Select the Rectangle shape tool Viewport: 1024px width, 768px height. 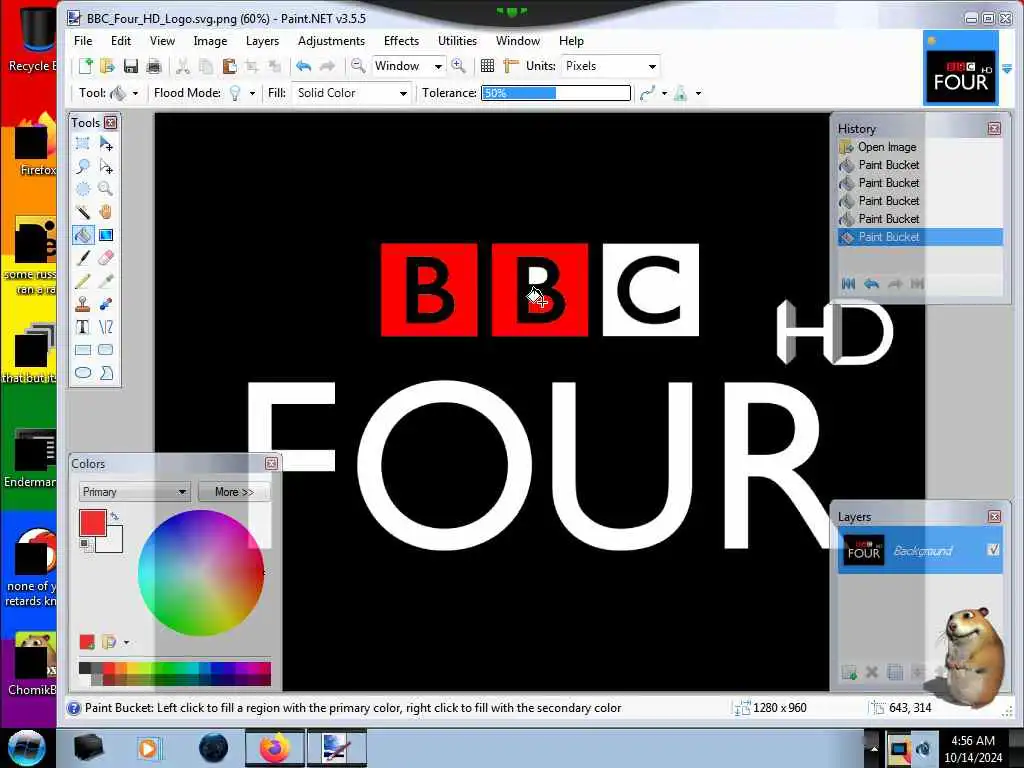click(83, 350)
